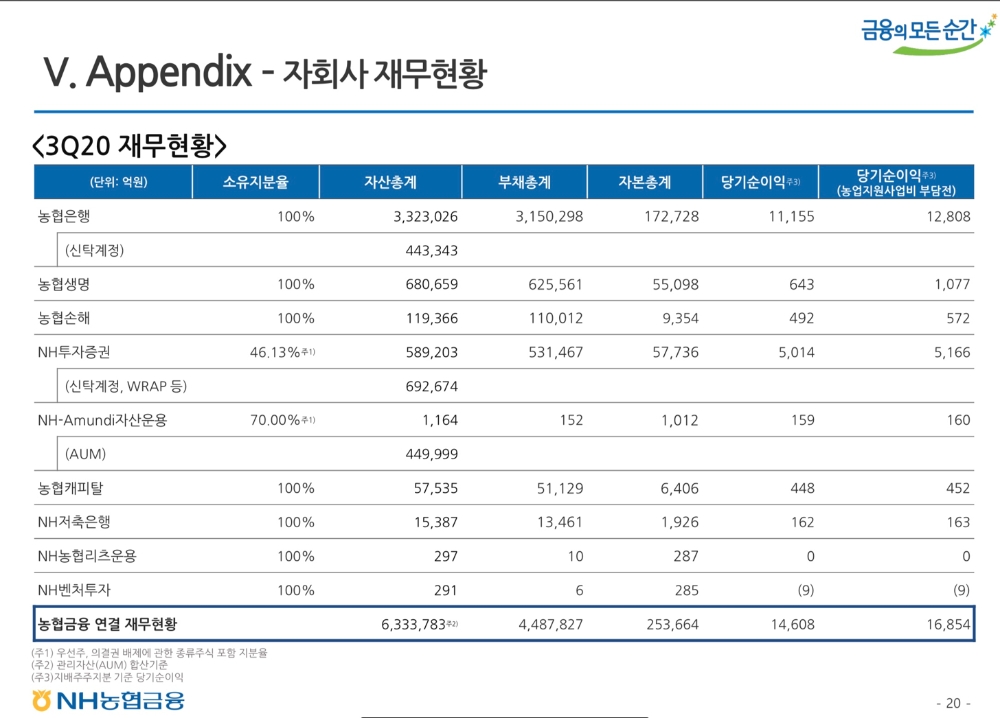
Task: Expand the (AUM) row under NH-Amundi자산운용
Action: (x=85, y=452)
